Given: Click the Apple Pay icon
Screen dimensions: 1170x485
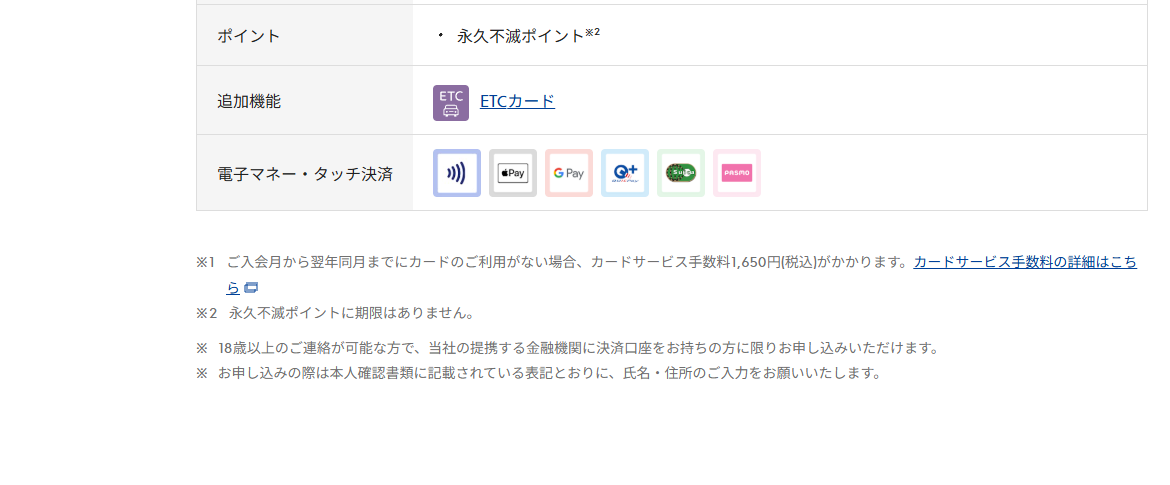Looking at the screenshot, I should pyautogui.click(x=513, y=173).
